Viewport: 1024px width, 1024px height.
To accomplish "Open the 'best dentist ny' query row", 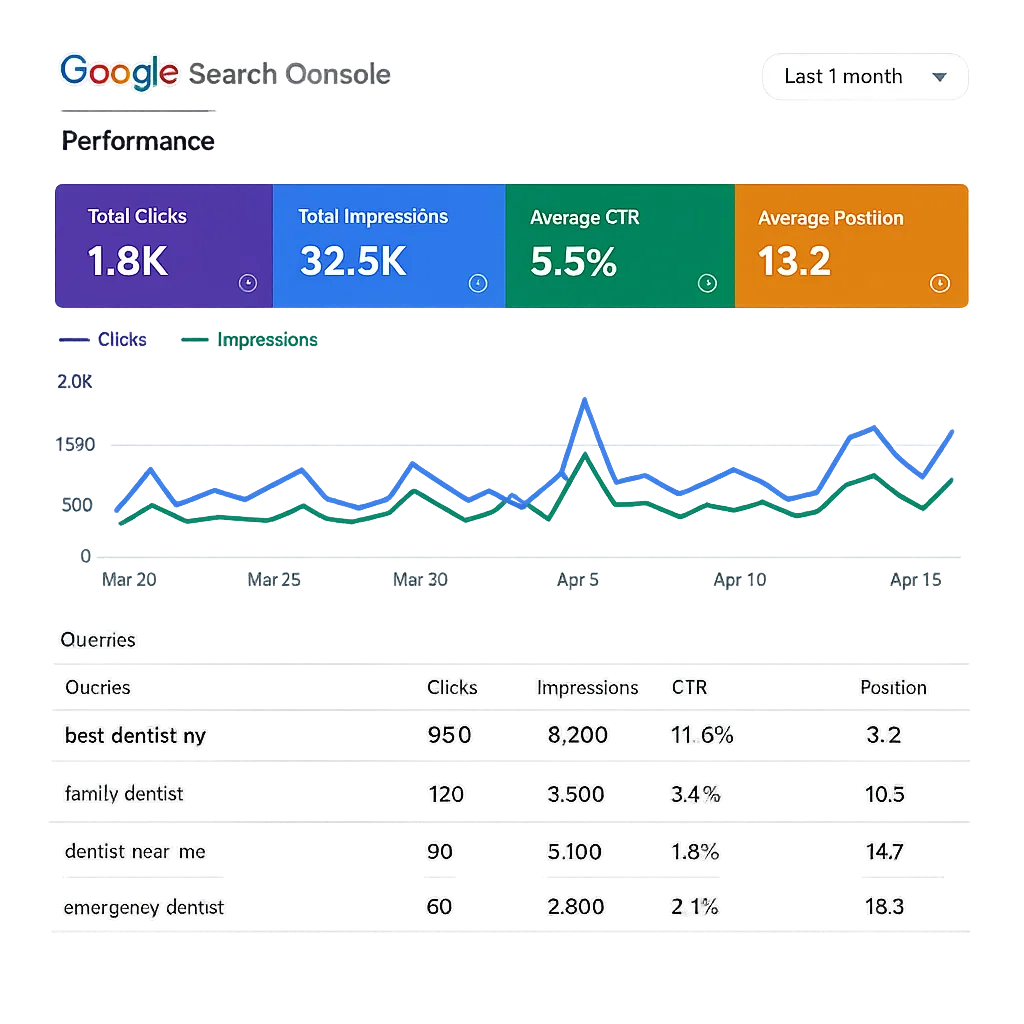I will [136, 736].
